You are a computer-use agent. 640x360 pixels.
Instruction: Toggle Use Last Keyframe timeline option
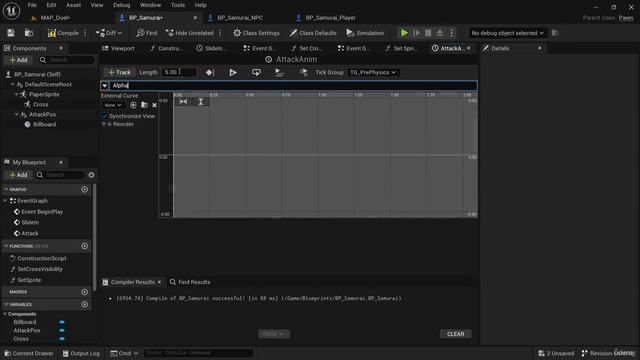(210, 72)
